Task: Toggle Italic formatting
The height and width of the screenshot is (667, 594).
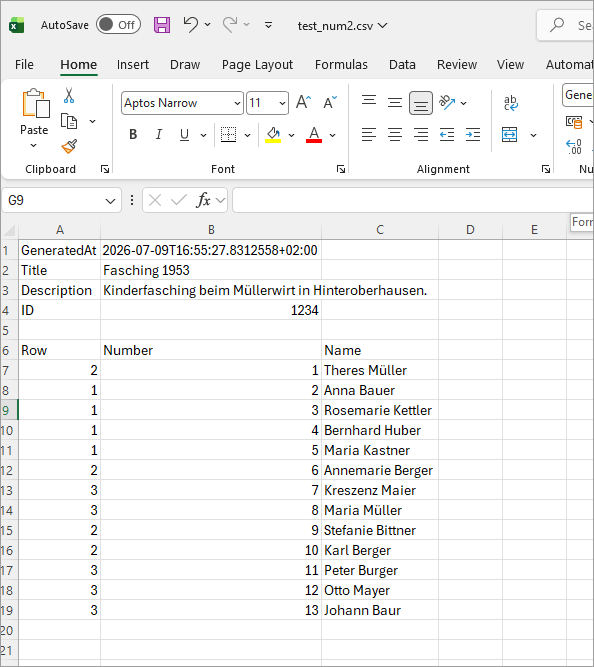Action: coord(158,135)
